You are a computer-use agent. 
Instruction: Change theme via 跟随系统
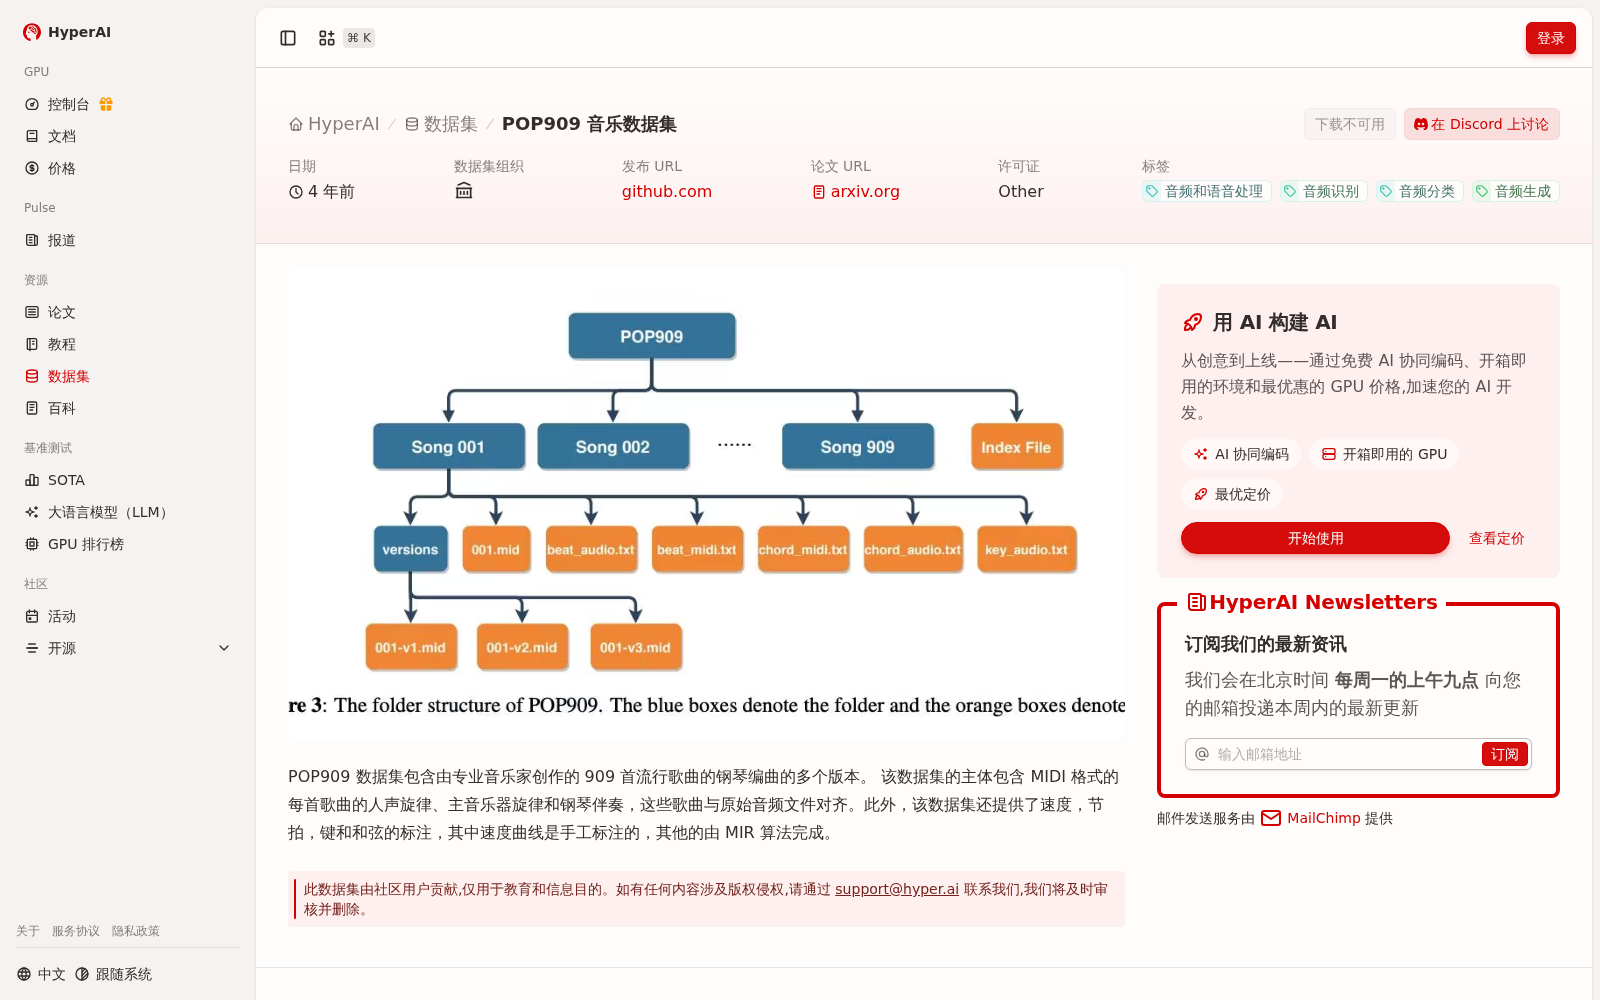point(113,974)
